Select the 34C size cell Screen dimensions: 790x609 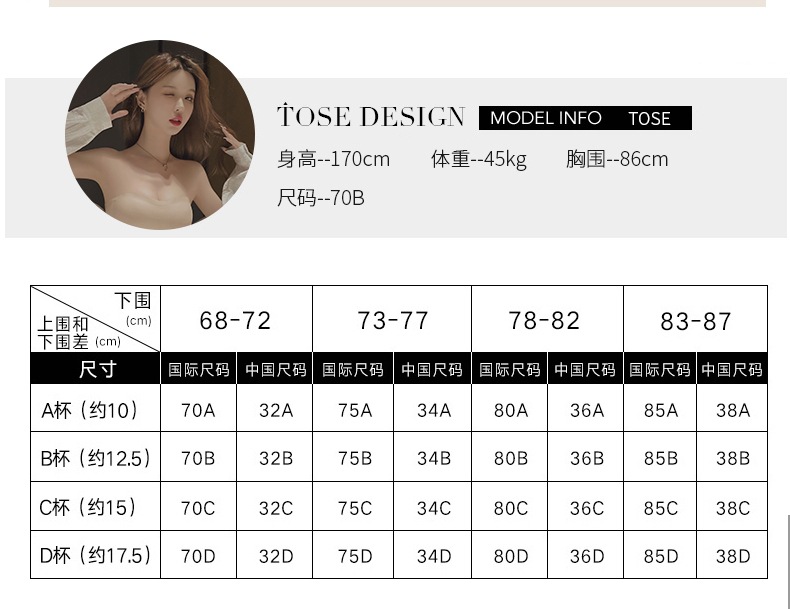point(433,507)
